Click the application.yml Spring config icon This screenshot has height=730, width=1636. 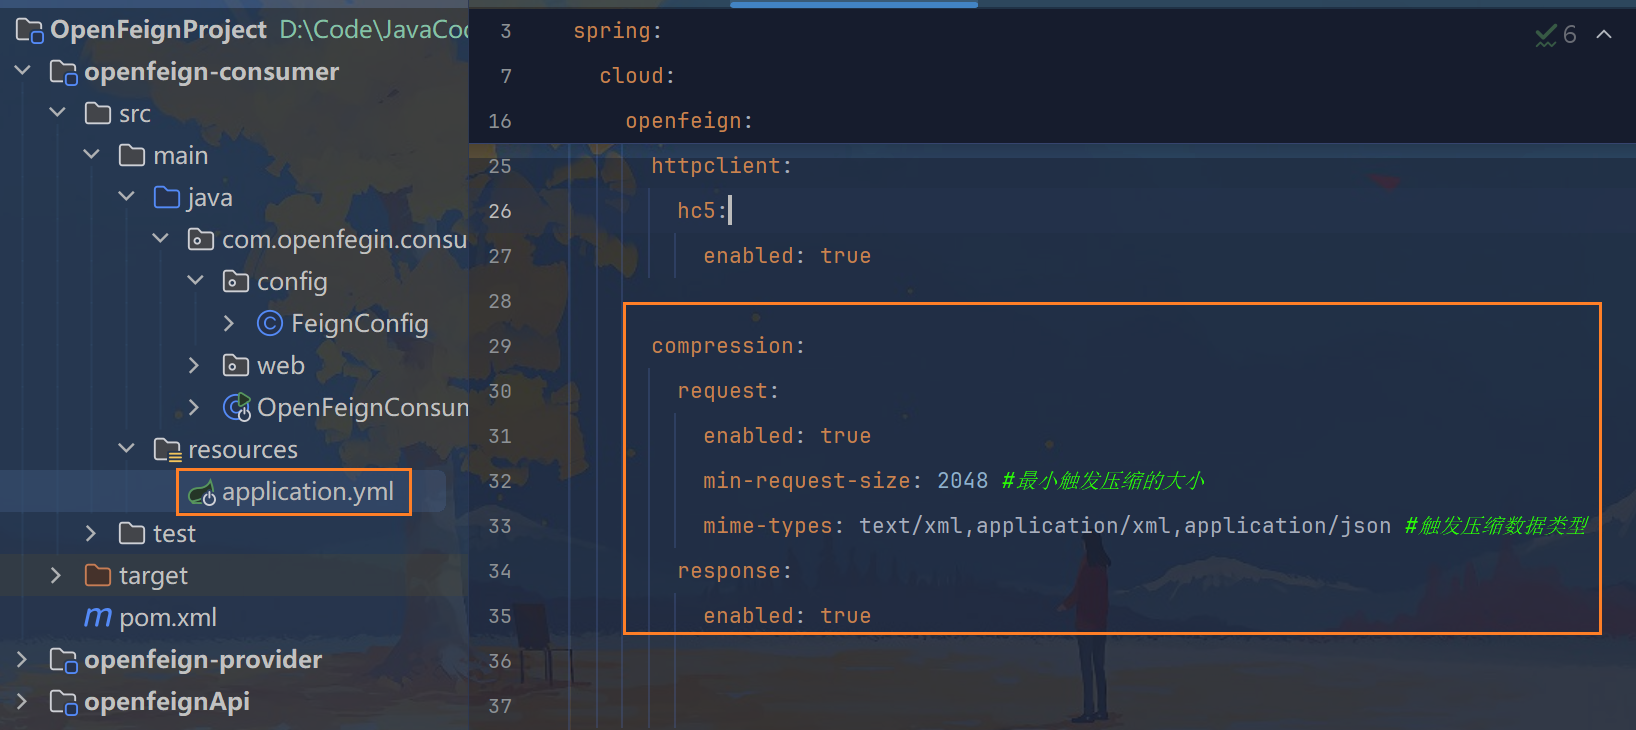(x=202, y=492)
